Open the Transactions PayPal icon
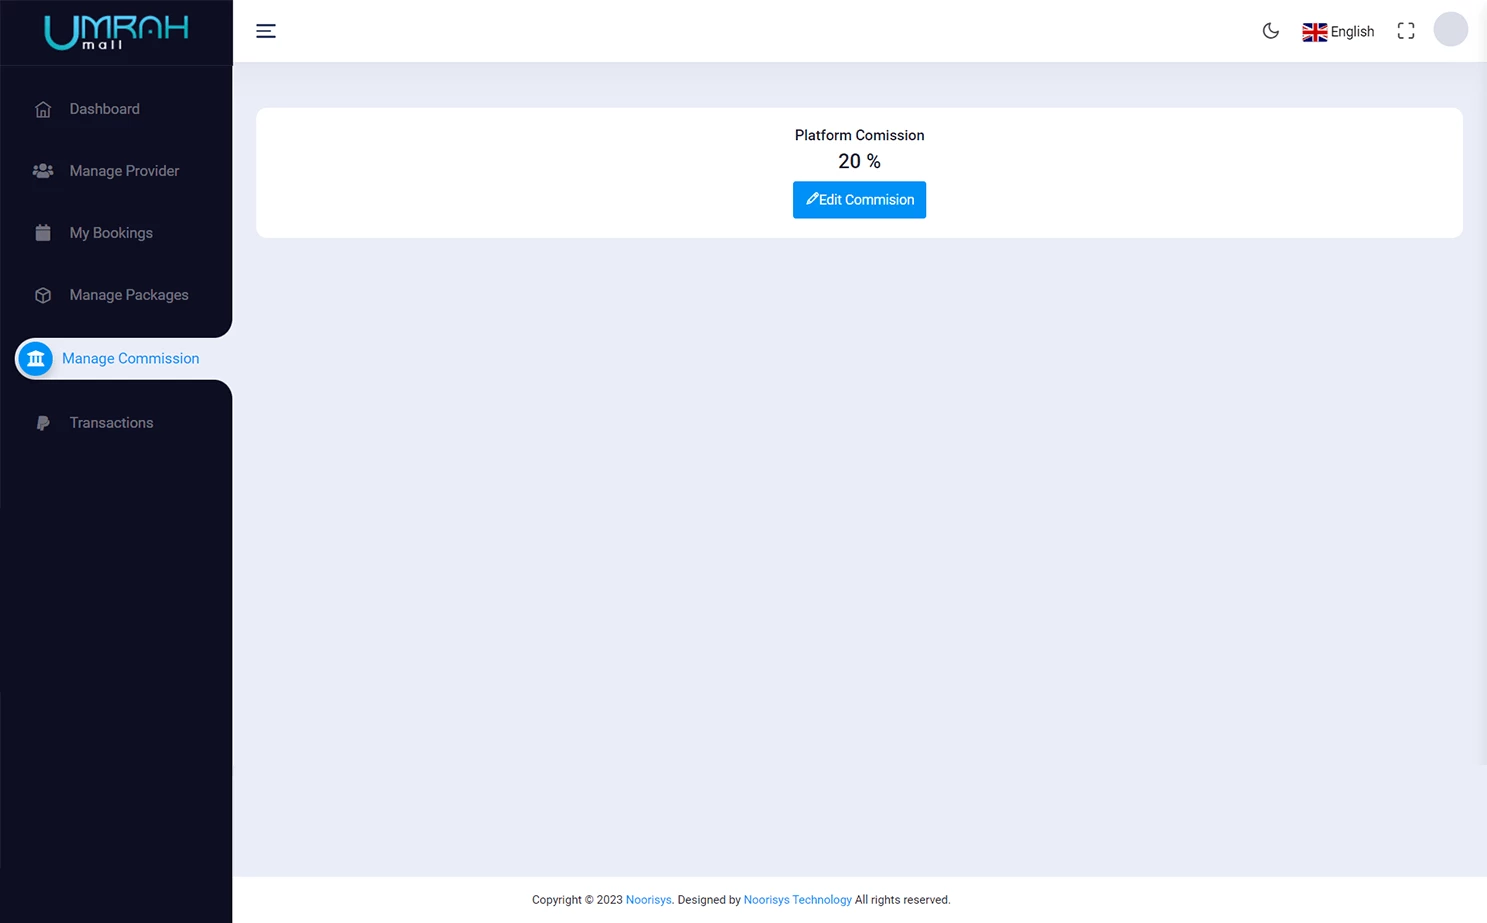Image resolution: width=1487 pixels, height=923 pixels. [43, 423]
